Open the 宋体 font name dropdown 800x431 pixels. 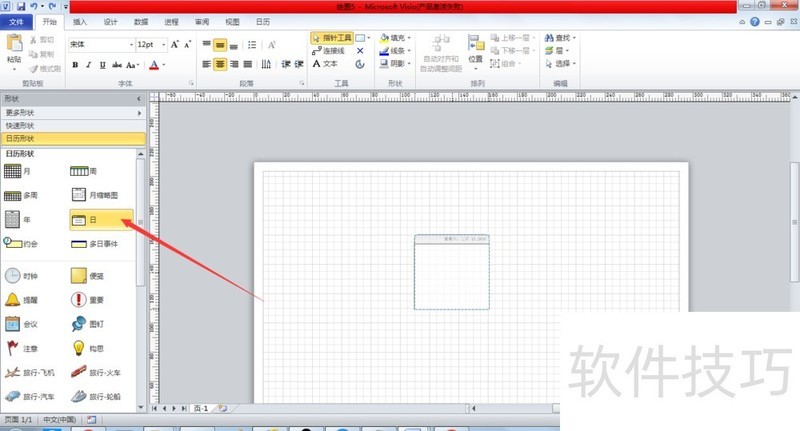[131, 44]
